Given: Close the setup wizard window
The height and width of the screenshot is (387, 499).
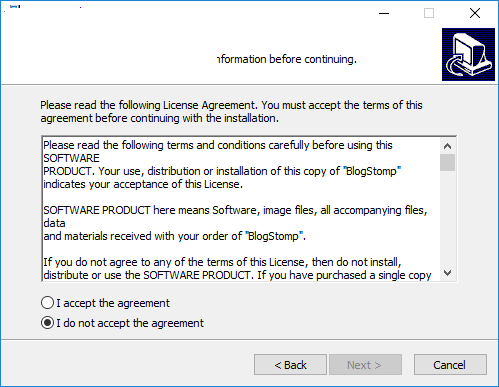Looking at the screenshot, I should (x=475, y=13).
